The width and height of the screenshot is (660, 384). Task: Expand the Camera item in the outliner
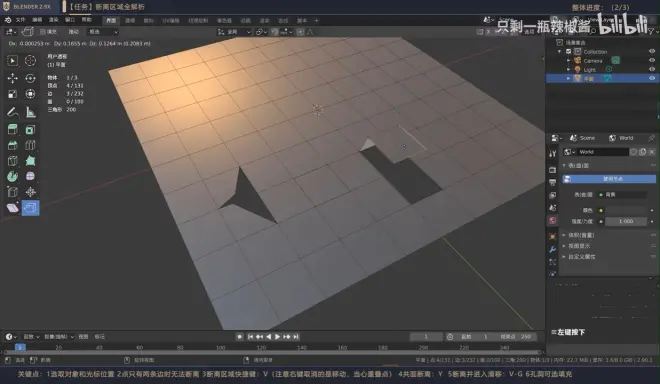(569, 61)
